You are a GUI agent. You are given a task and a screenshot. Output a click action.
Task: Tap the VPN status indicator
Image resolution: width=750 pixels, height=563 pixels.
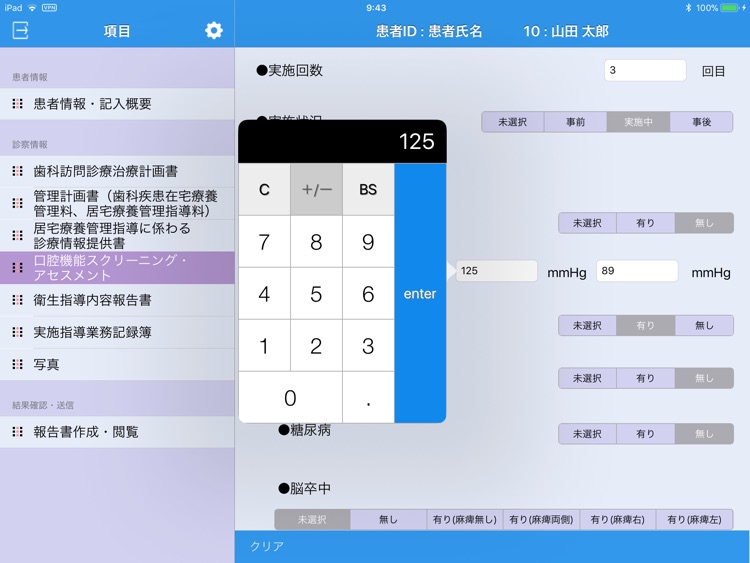(x=49, y=8)
